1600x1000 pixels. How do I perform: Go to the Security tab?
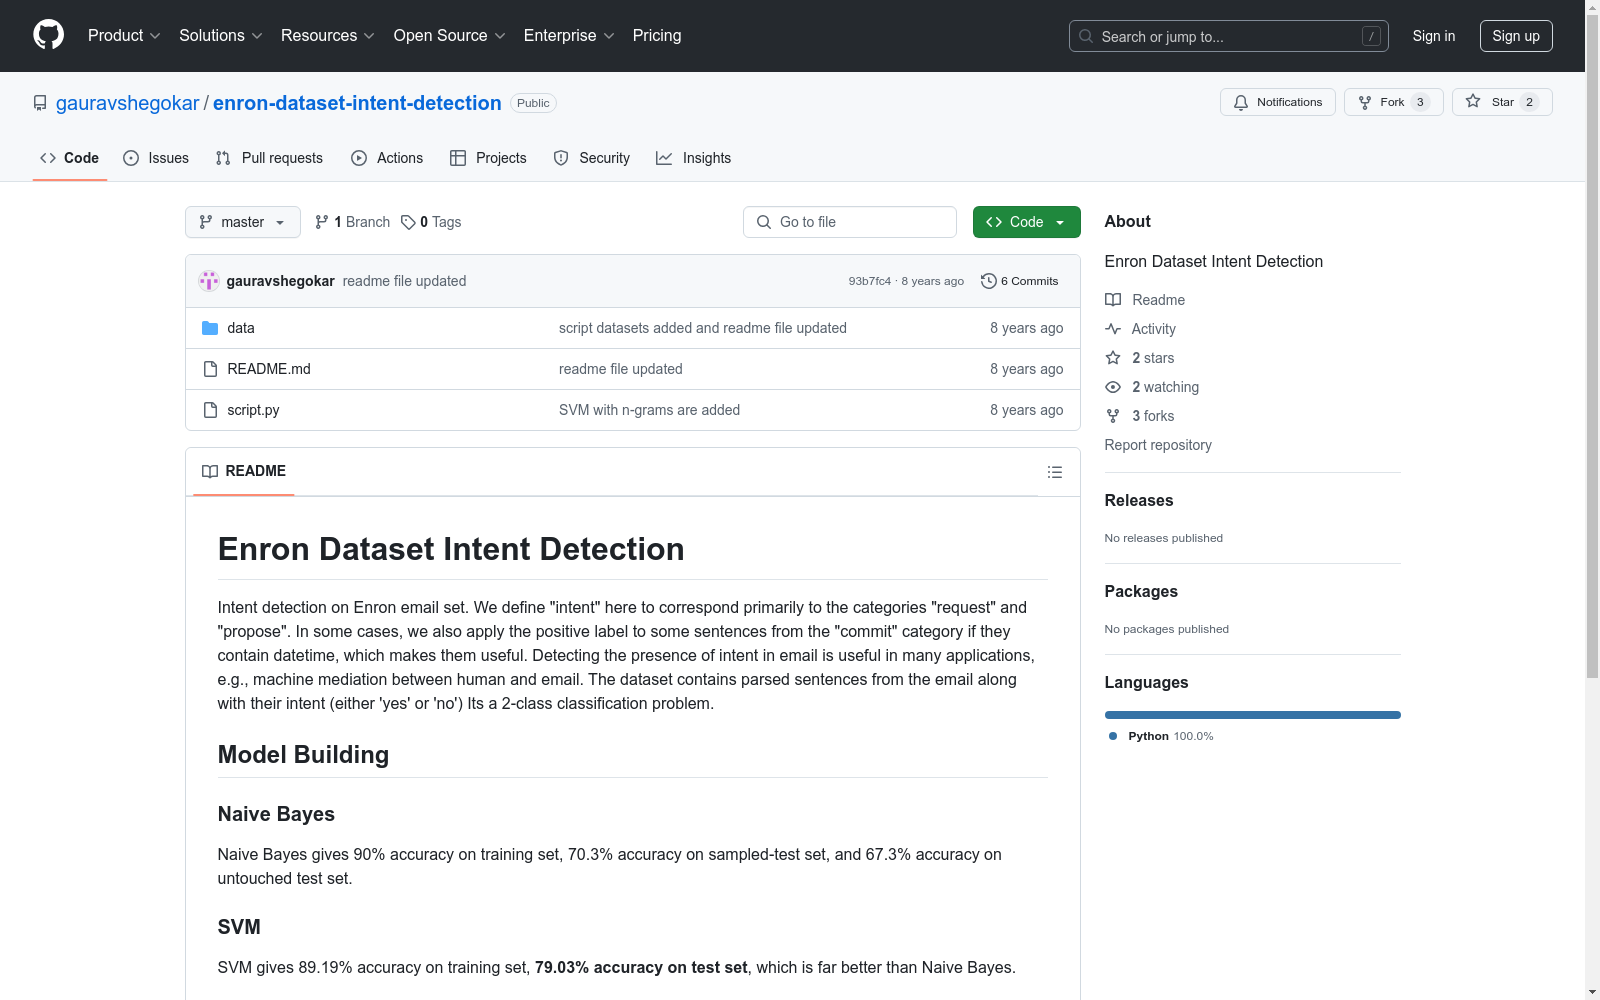pos(592,158)
